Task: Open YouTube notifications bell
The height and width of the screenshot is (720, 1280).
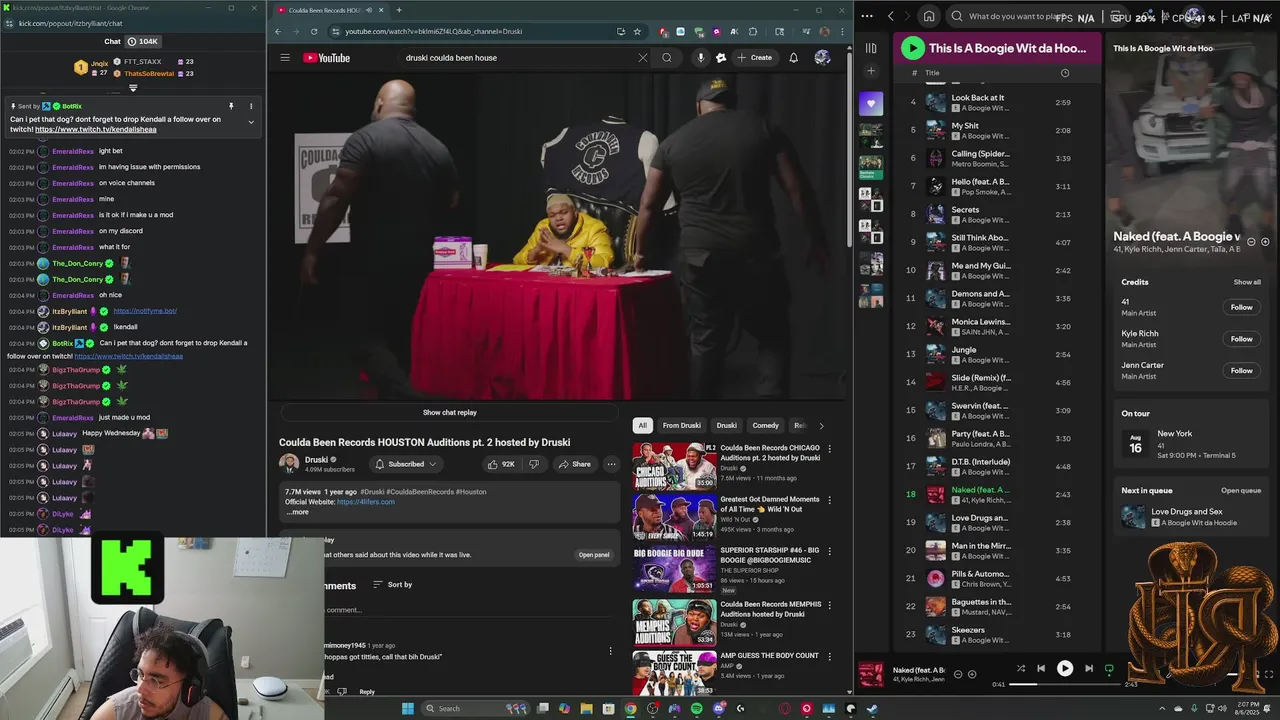Action: click(x=793, y=58)
